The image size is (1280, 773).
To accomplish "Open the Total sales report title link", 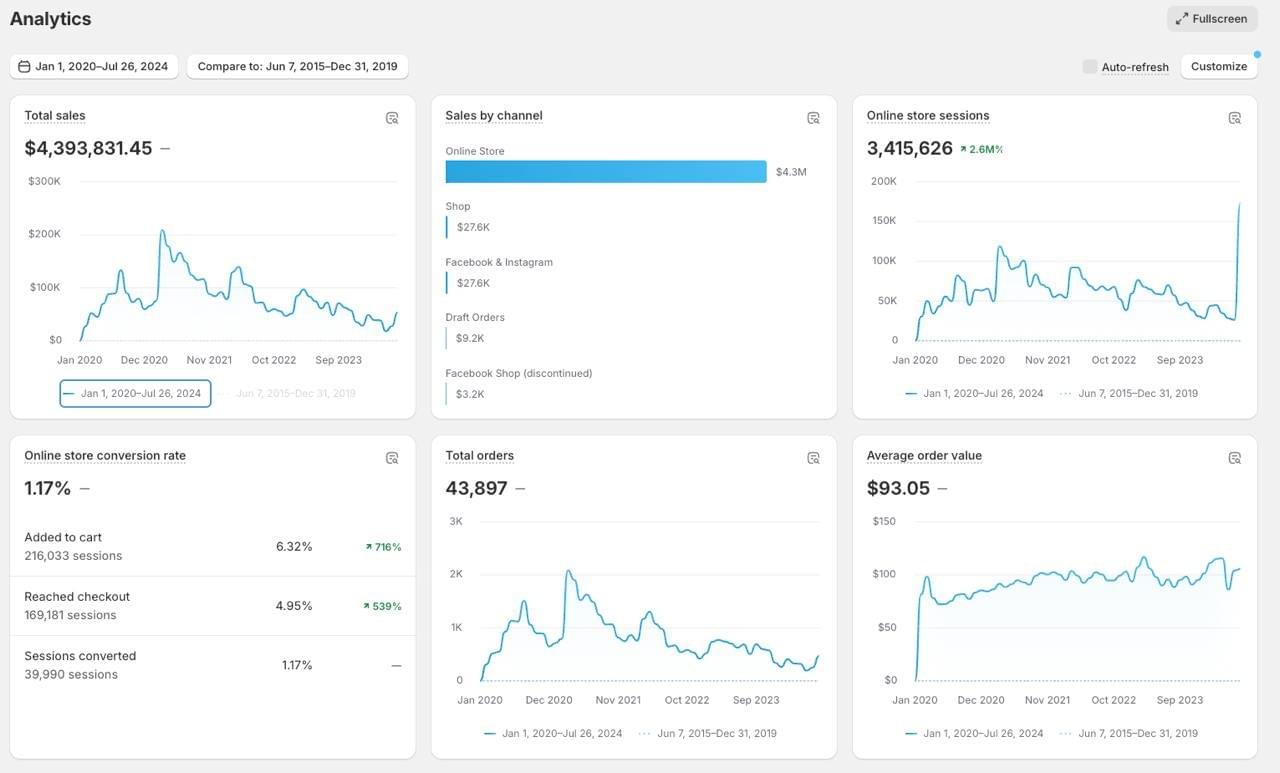I will pyautogui.click(x=55, y=116).
